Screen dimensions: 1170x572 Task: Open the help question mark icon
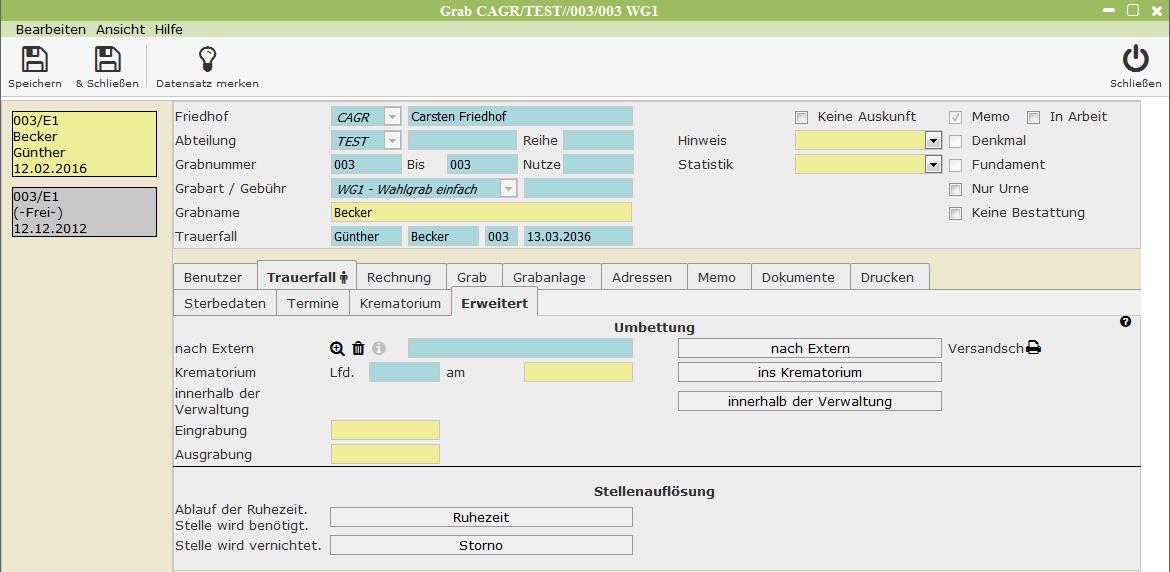(x=1126, y=322)
